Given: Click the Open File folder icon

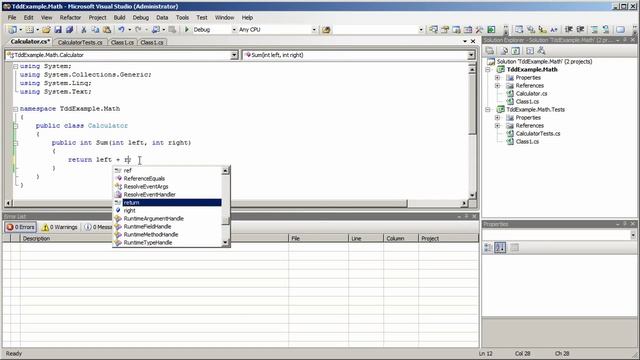Looking at the screenshot, I should click(46, 29).
